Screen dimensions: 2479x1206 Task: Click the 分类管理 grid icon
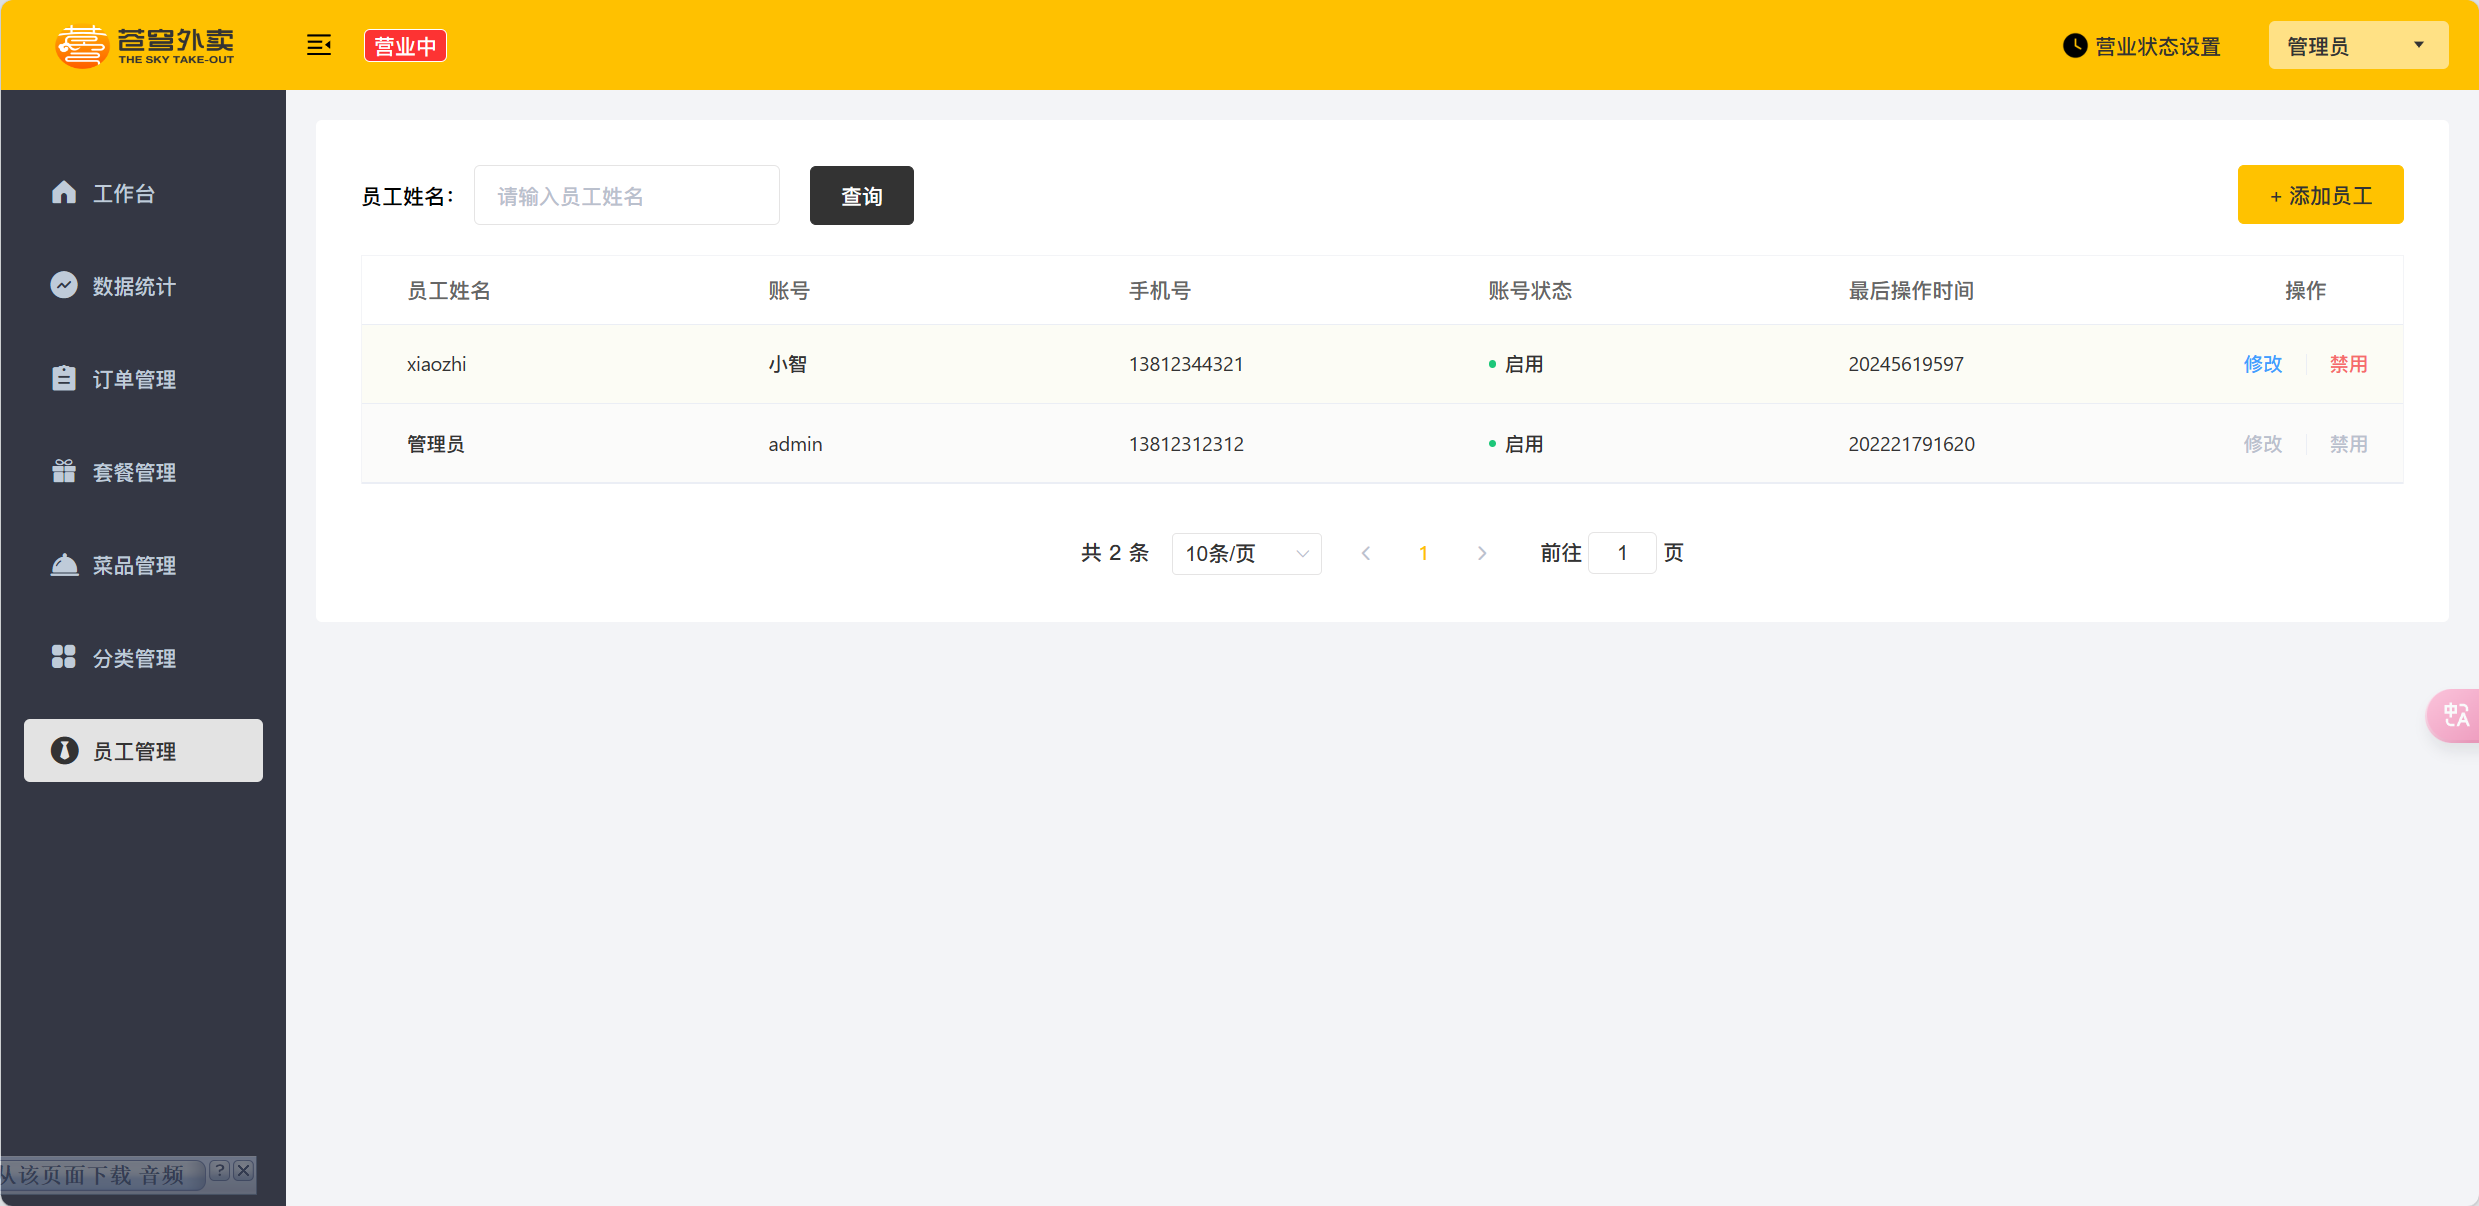64,657
